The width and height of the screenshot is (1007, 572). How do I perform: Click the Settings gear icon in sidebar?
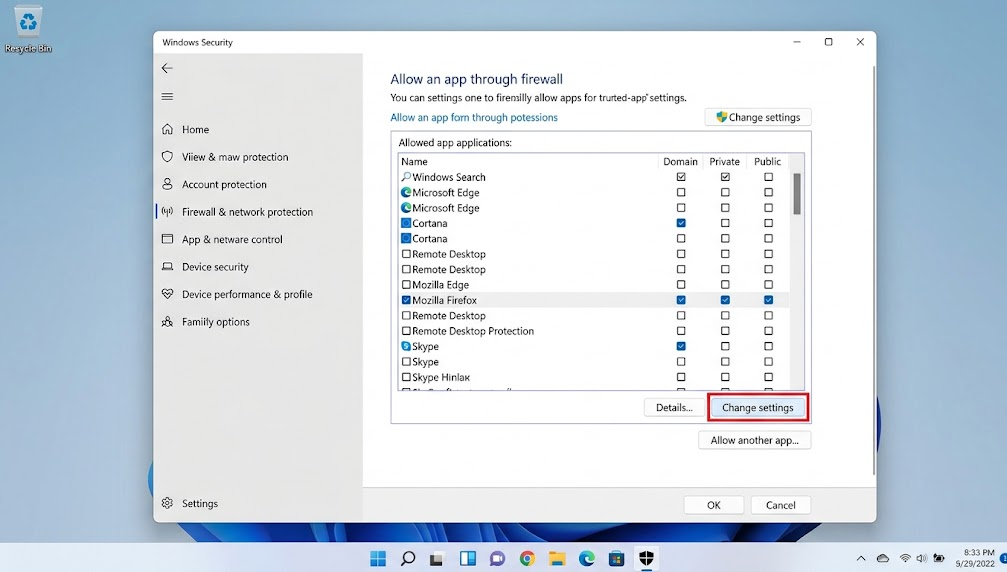[168, 503]
